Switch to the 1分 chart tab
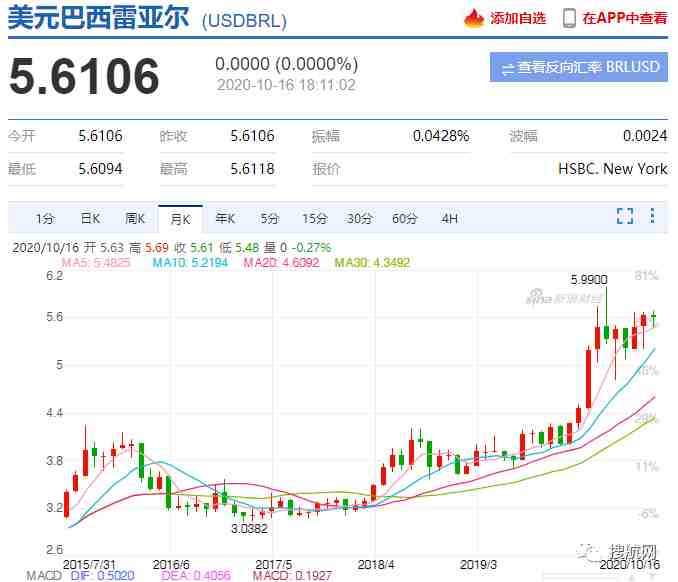678x582 pixels. point(45,219)
